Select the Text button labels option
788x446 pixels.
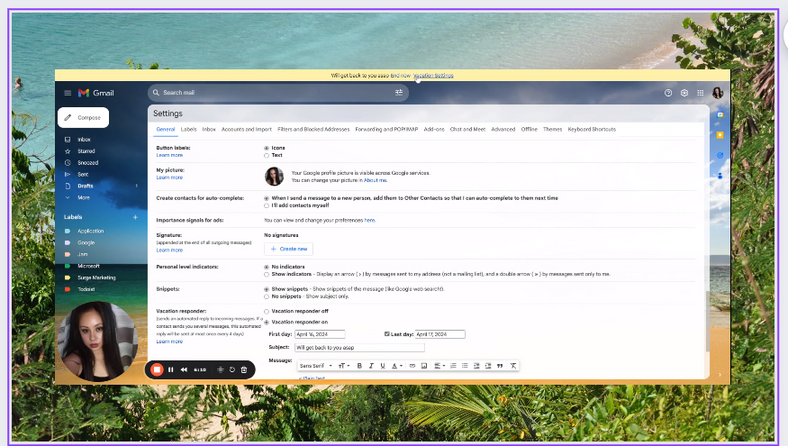point(266,155)
